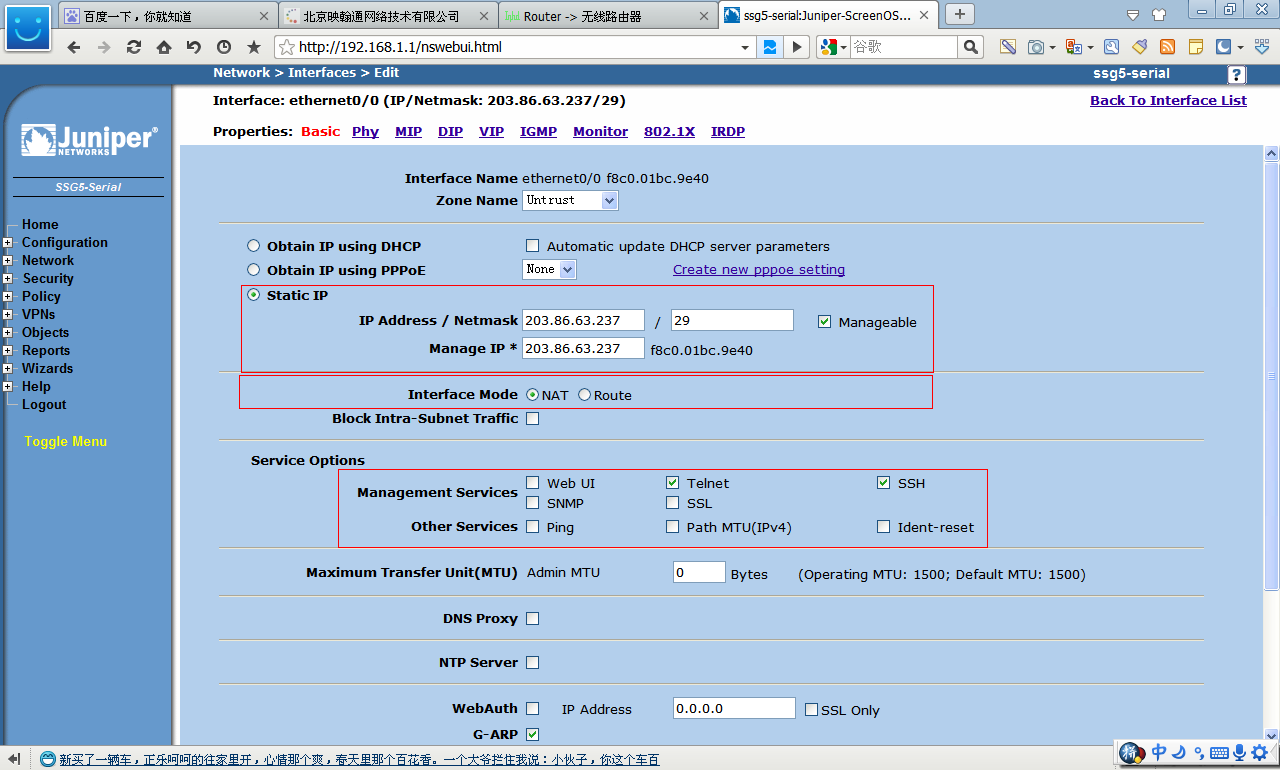1280x770 pixels.
Task: Go back with the browser back arrow
Action: point(73,47)
